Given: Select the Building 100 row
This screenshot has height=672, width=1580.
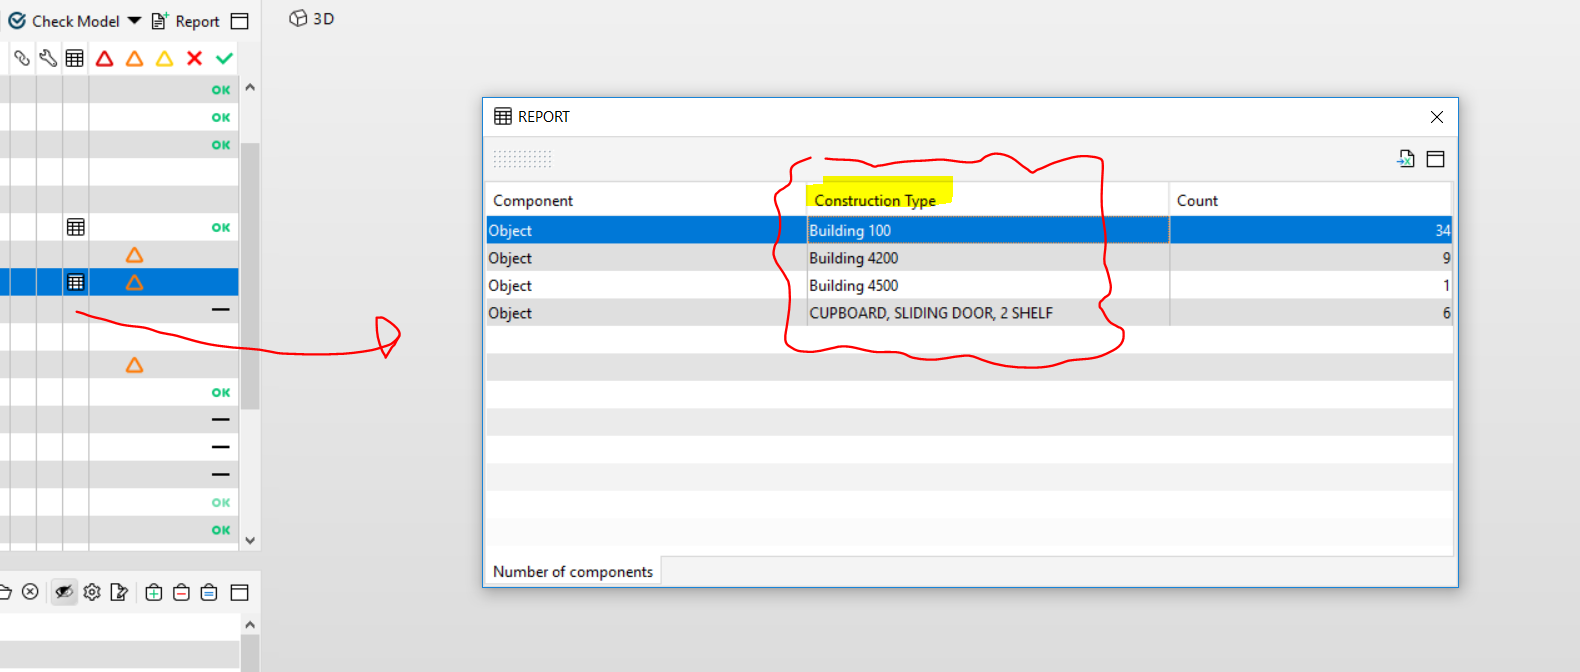Looking at the screenshot, I should click(x=969, y=230).
